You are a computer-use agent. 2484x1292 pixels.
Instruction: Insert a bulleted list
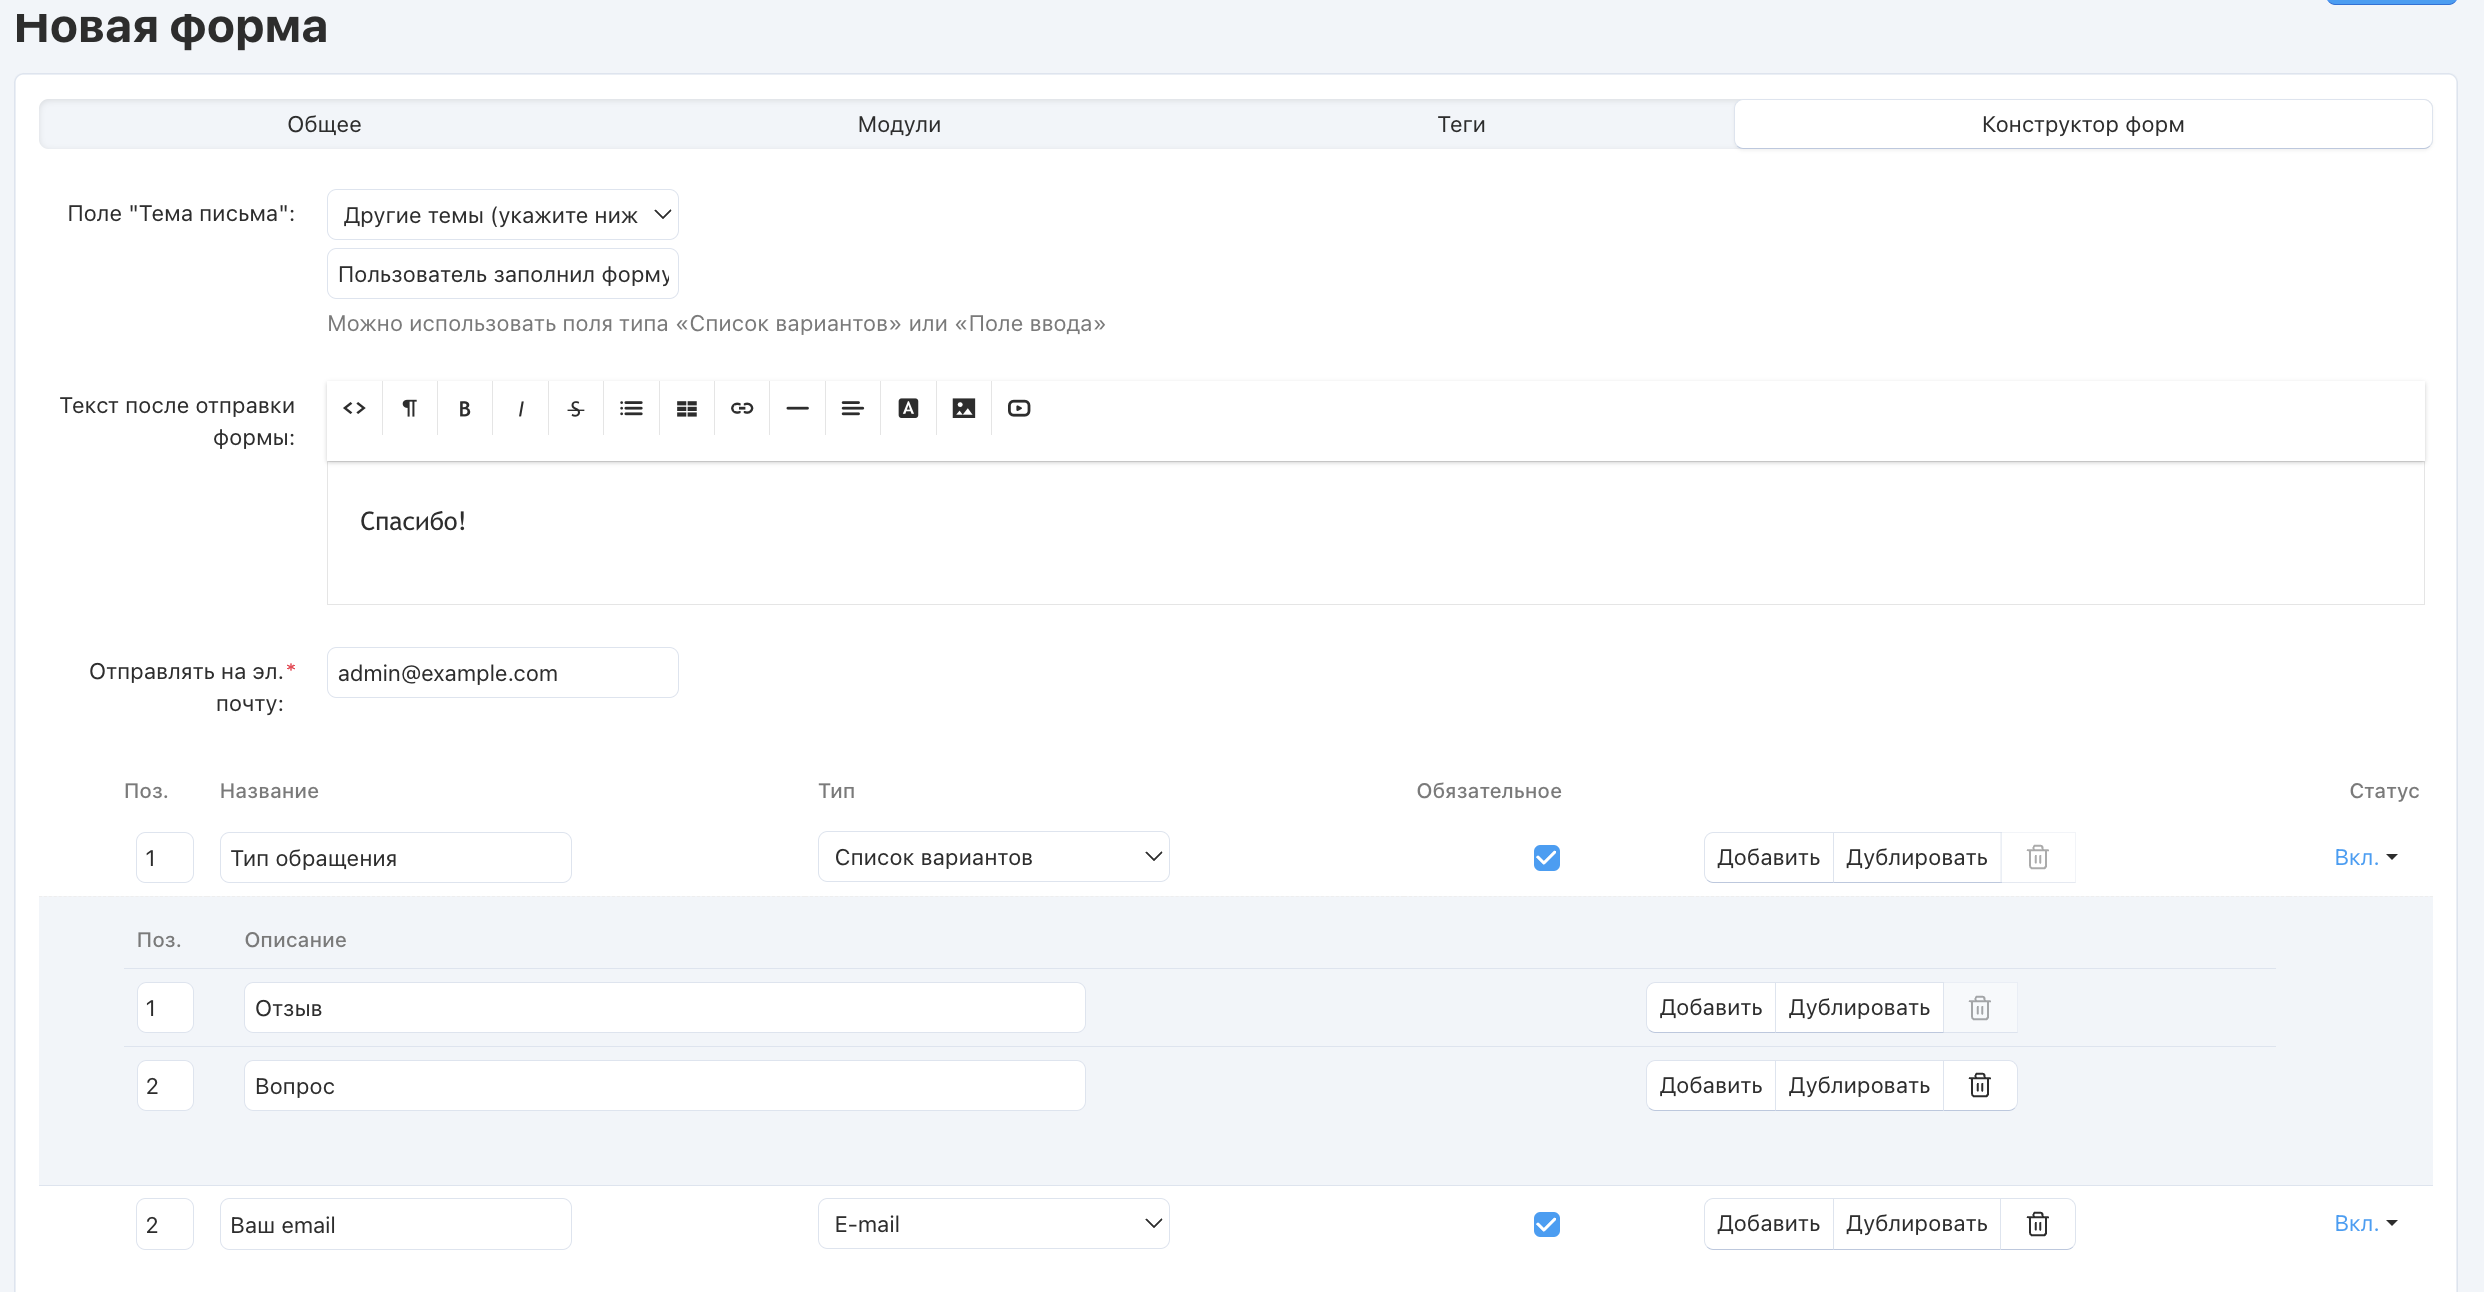click(631, 408)
